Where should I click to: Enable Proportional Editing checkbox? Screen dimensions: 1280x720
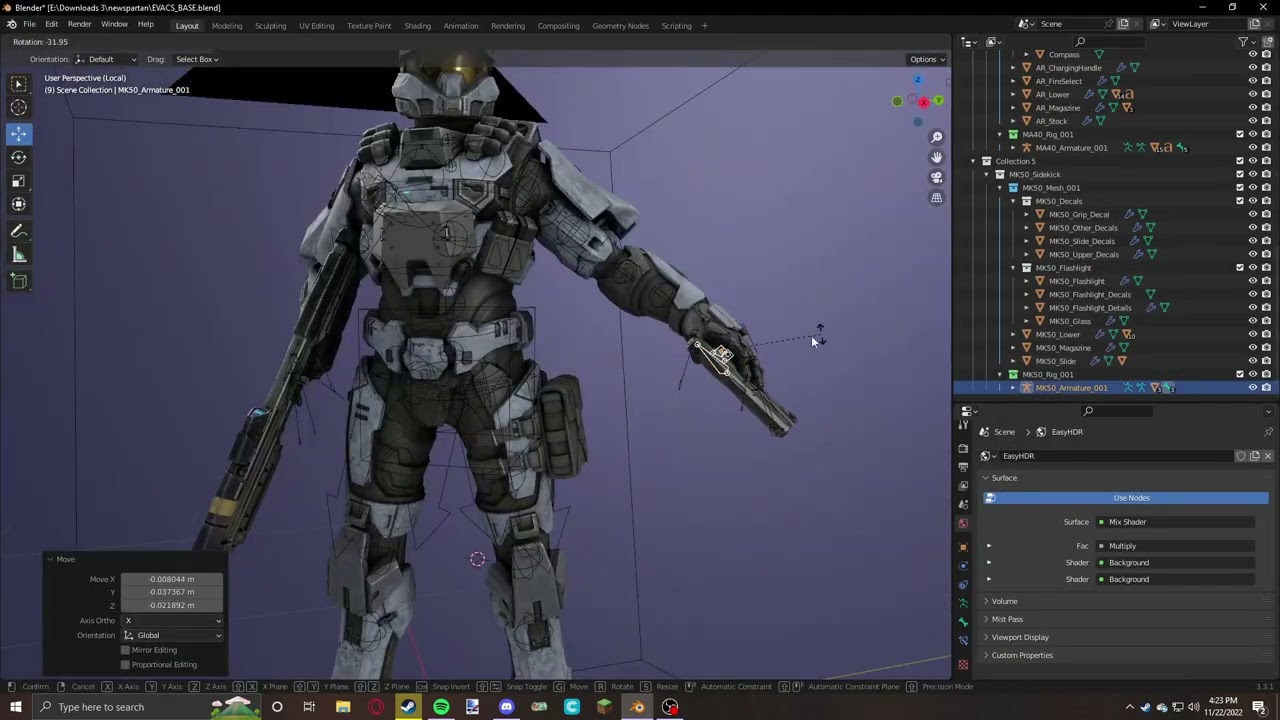(125, 665)
